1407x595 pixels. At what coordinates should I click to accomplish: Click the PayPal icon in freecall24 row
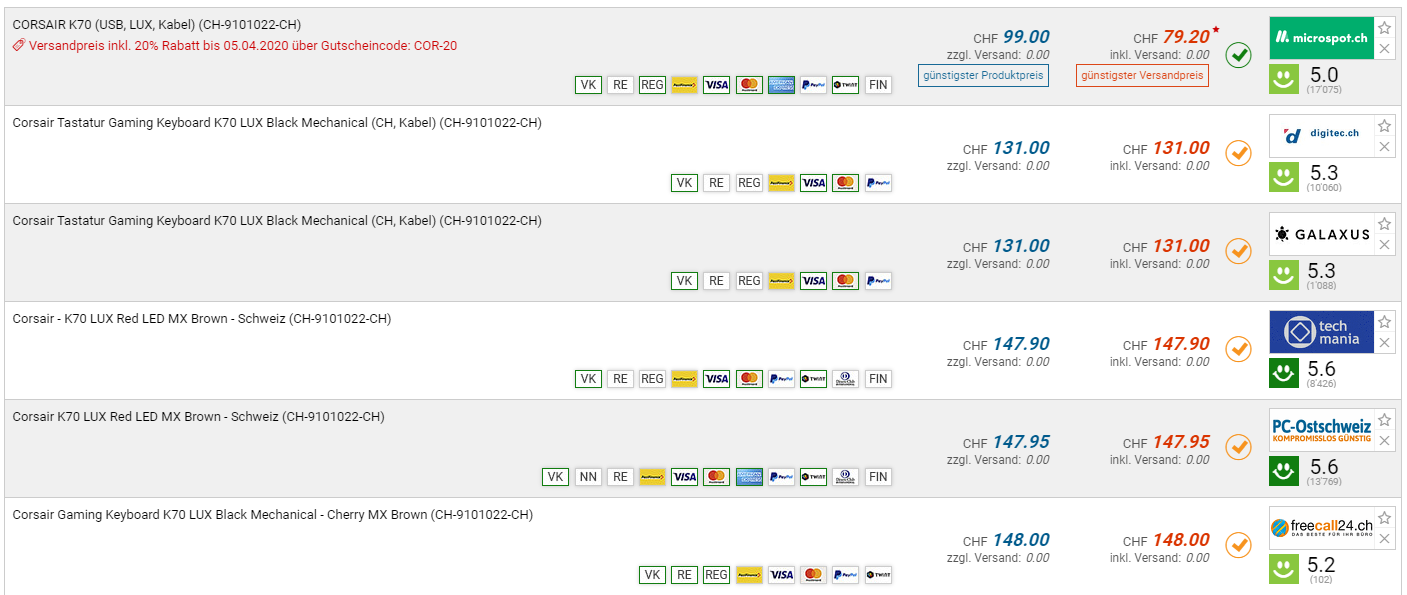click(845, 575)
